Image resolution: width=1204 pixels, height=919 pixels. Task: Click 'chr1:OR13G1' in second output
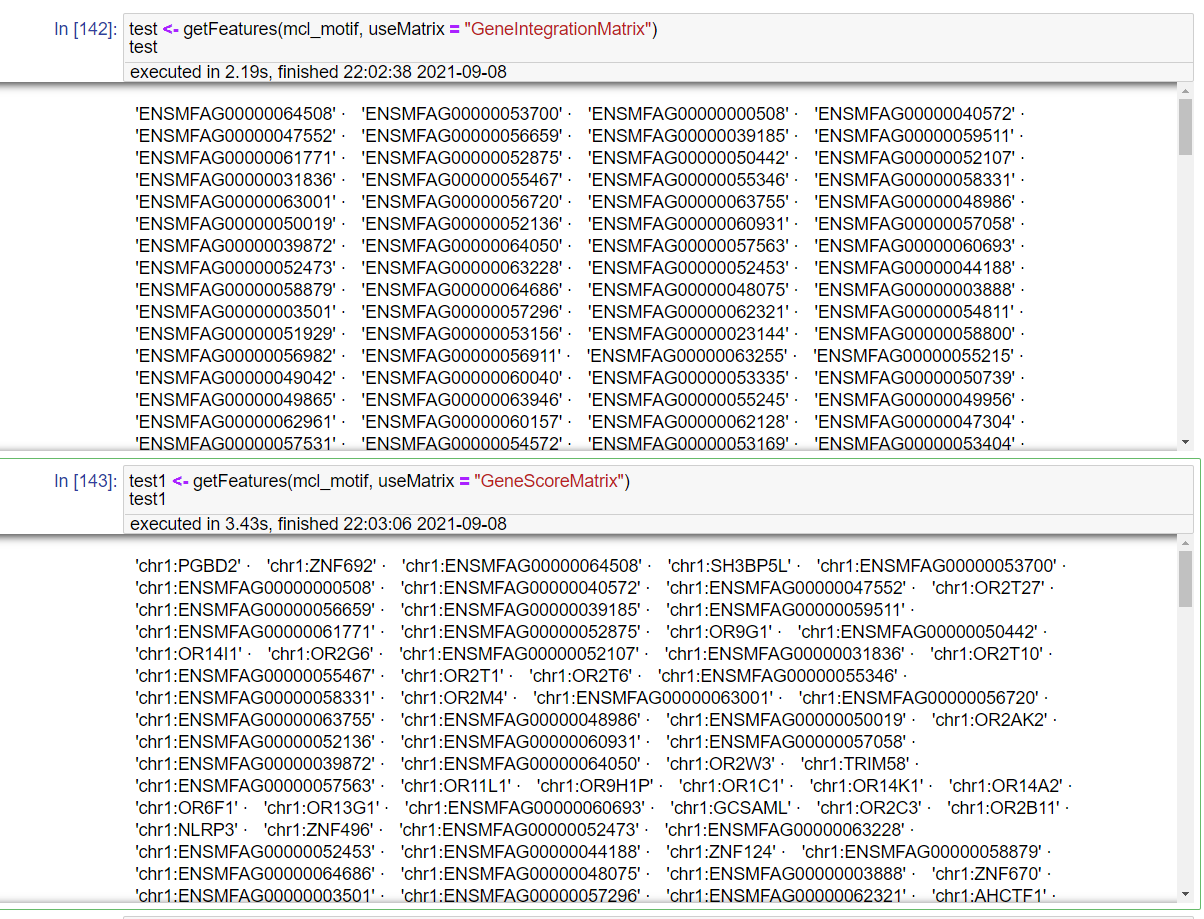click(322, 808)
